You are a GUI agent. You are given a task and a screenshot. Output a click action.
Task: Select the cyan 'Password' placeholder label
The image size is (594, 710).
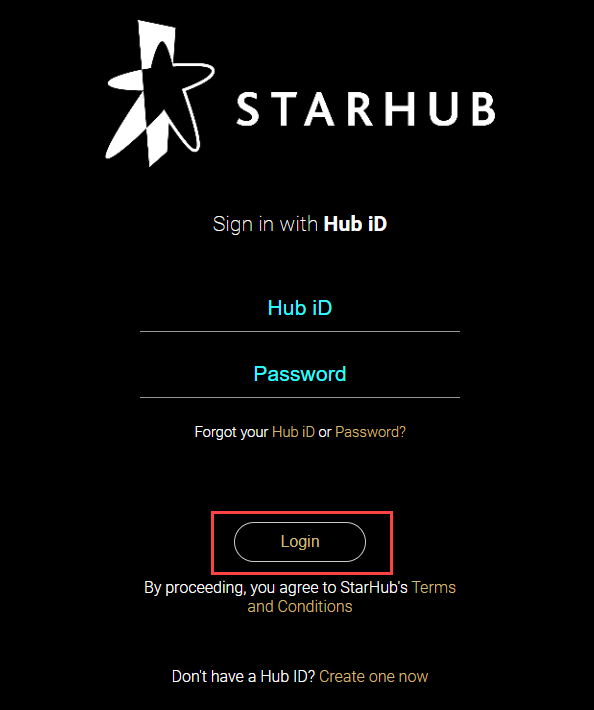(x=300, y=374)
